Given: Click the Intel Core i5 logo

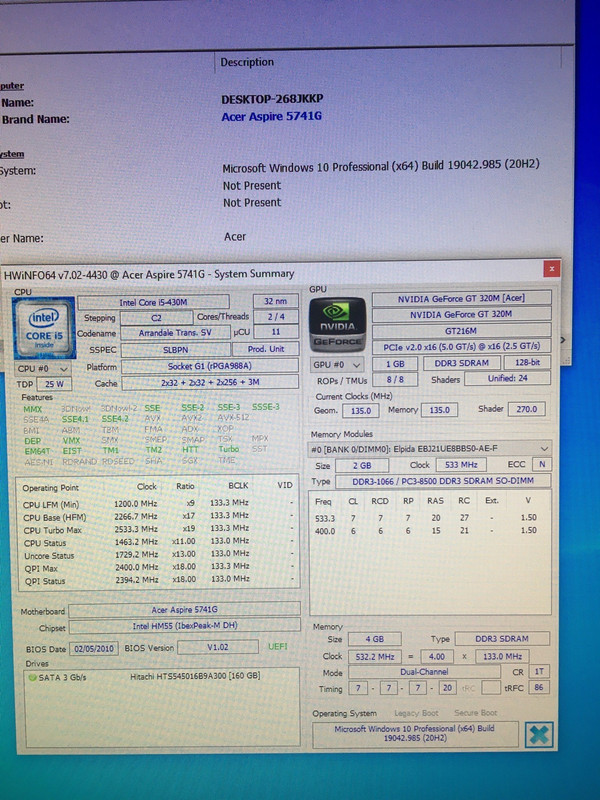Looking at the screenshot, I should click(44, 328).
